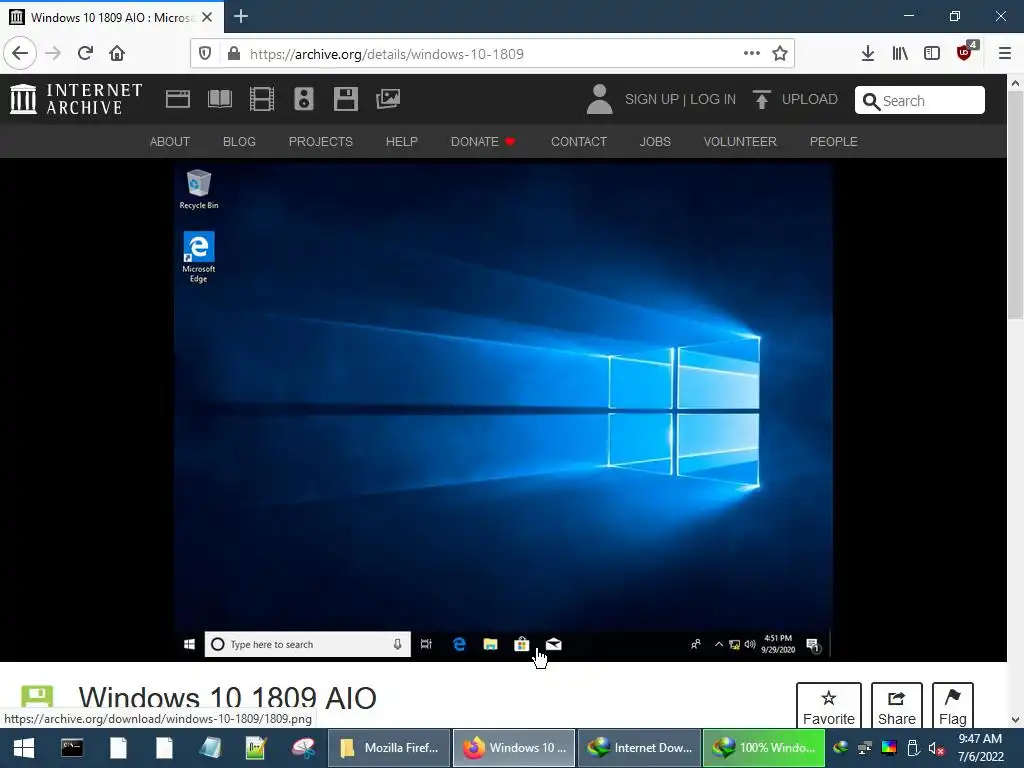This screenshot has width=1024, height=768.
Task: Open the uBlock Origin extension
Action: [965, 52]
